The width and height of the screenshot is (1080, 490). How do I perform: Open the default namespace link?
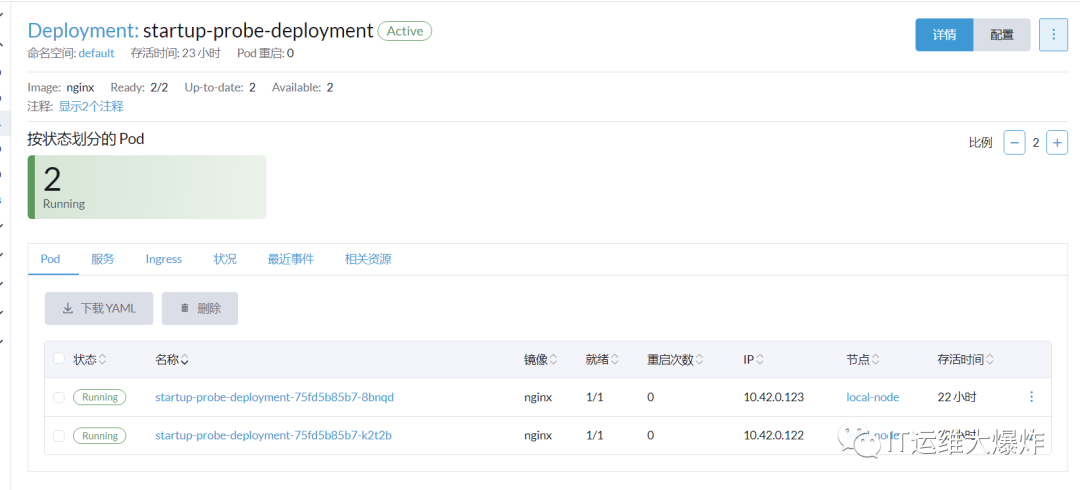tap(96, 53)
